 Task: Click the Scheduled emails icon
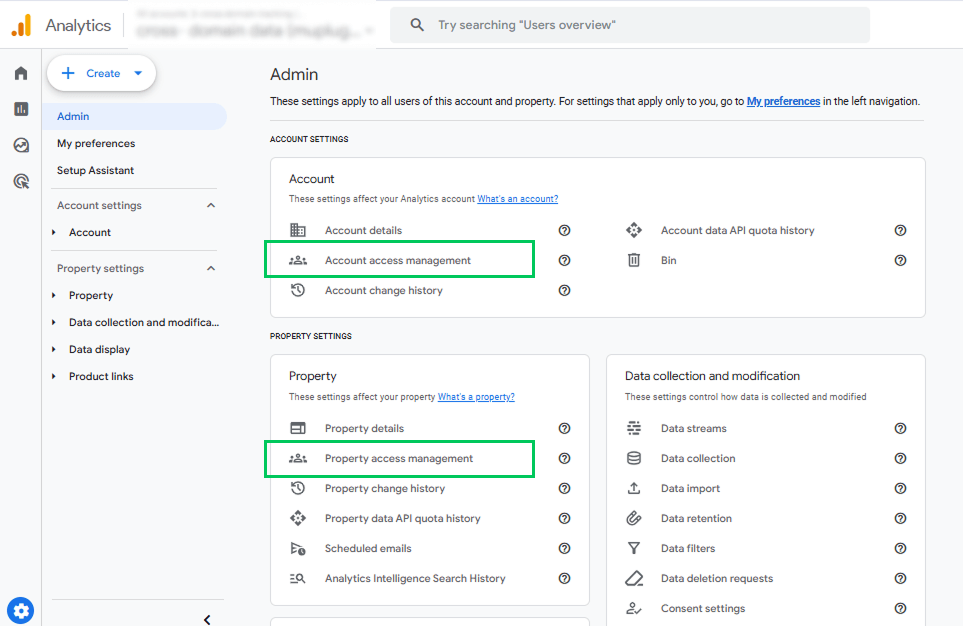click(x=298, y=549)
